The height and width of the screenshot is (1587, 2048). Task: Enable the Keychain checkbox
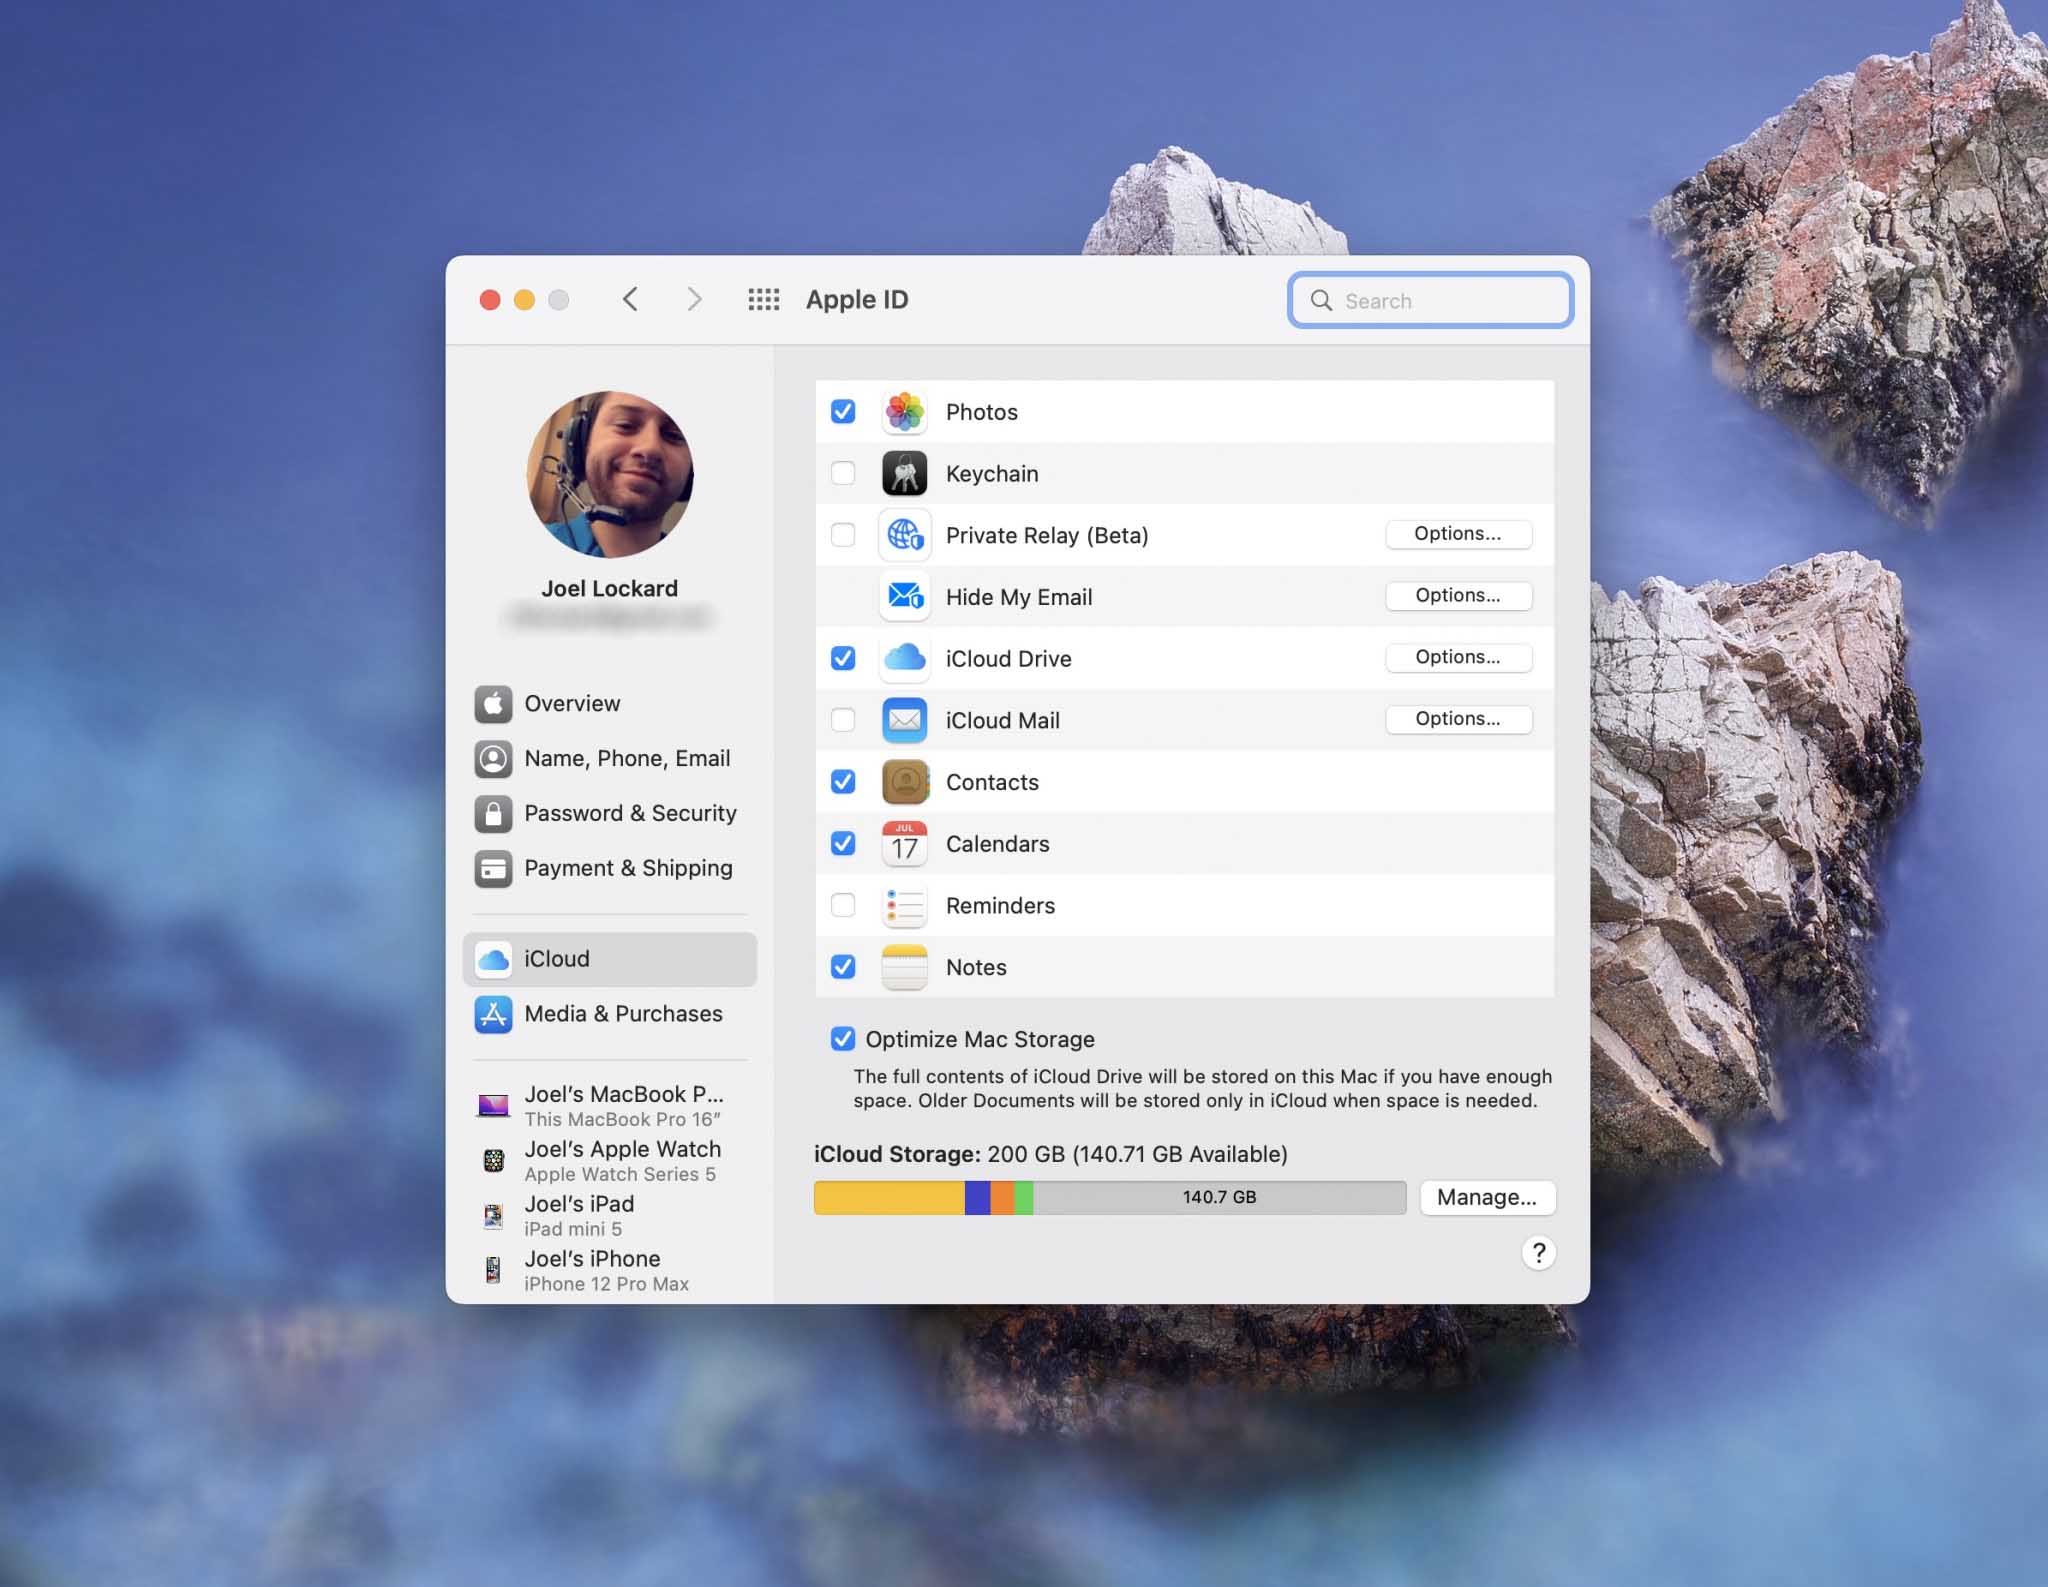[x=843, y=473]
